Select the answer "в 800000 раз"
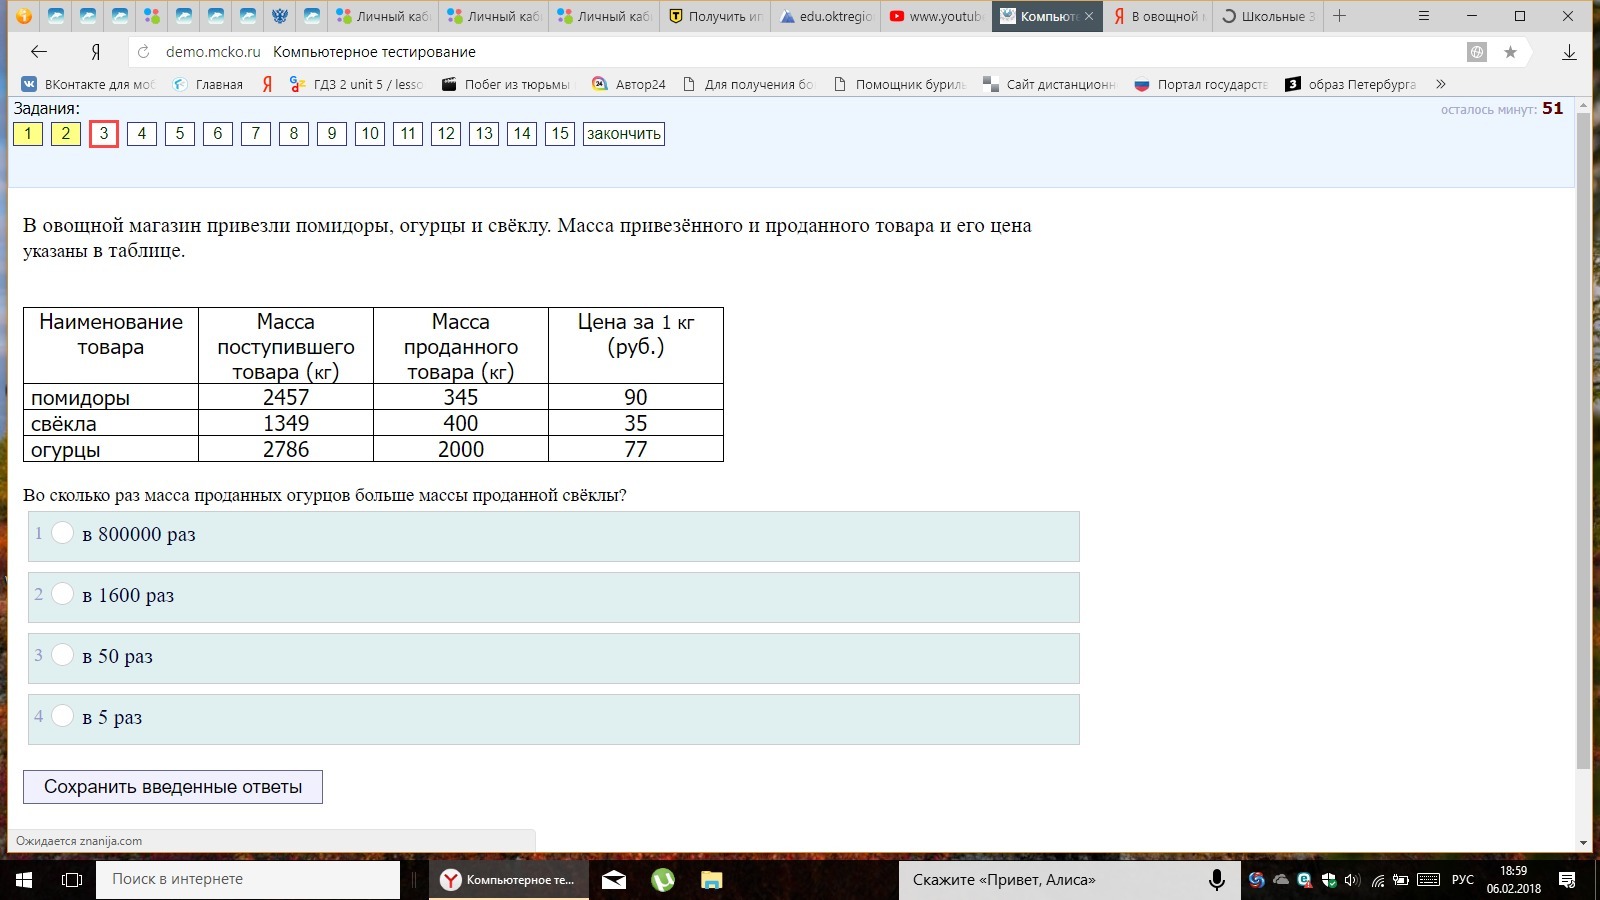The image size is (1600, 900). (62, 534)
